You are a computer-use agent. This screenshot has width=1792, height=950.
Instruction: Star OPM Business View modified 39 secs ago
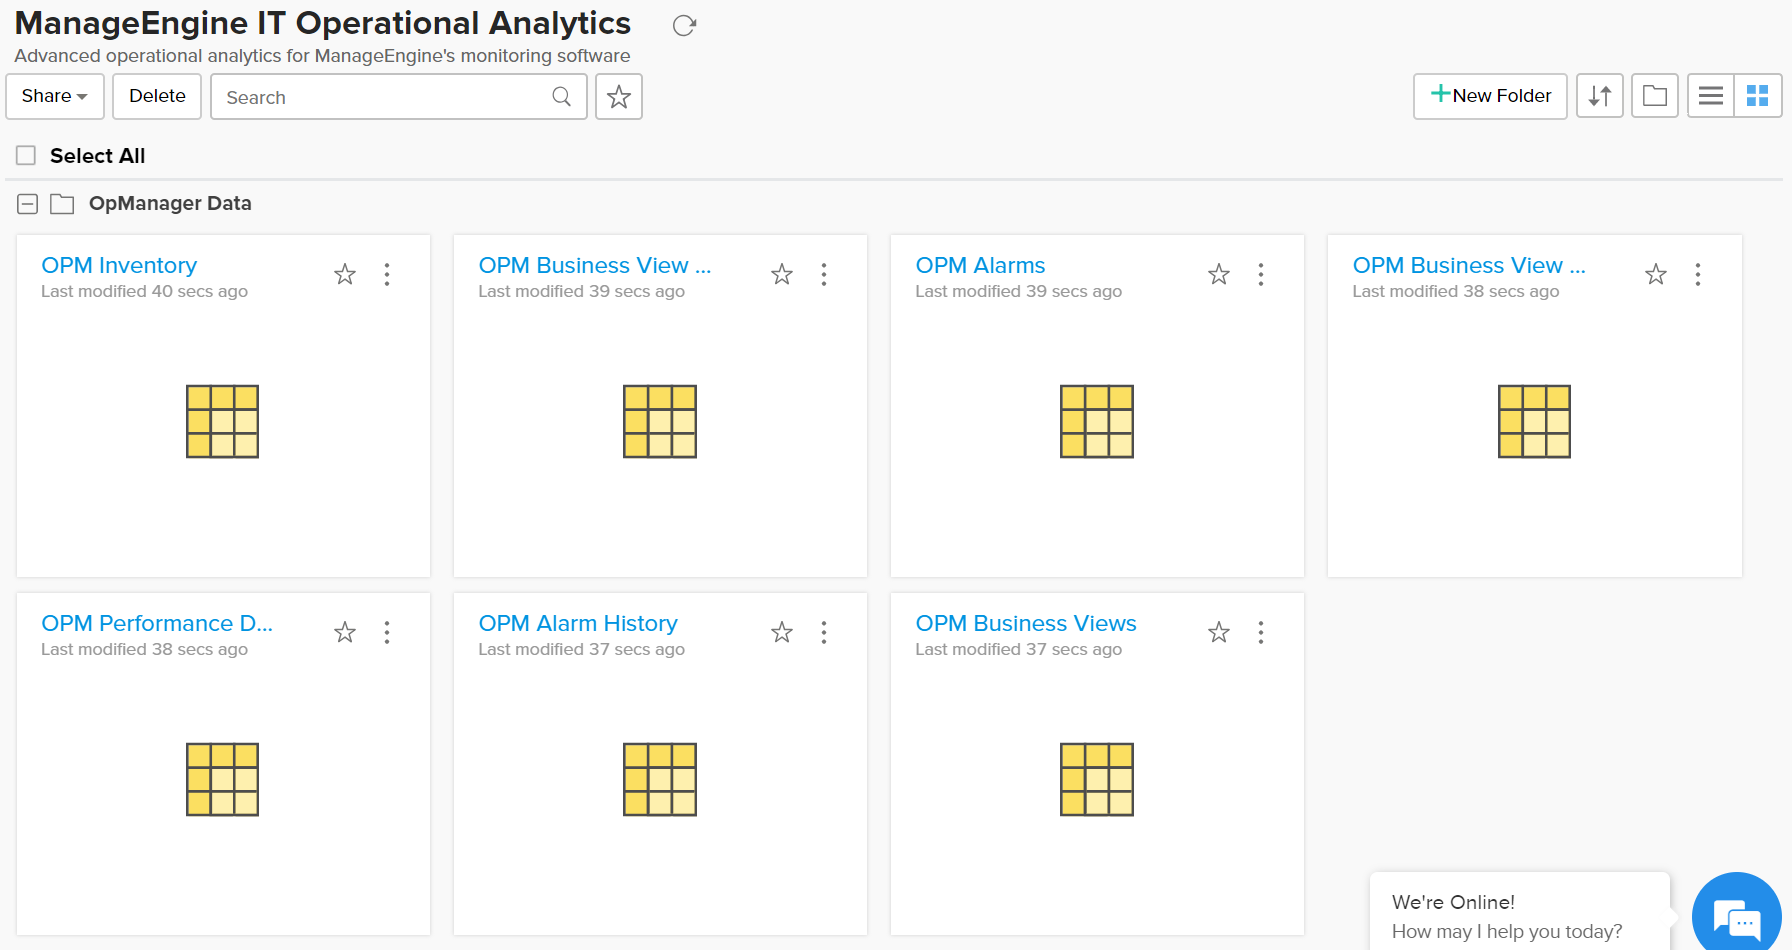[x=782, y=274]
